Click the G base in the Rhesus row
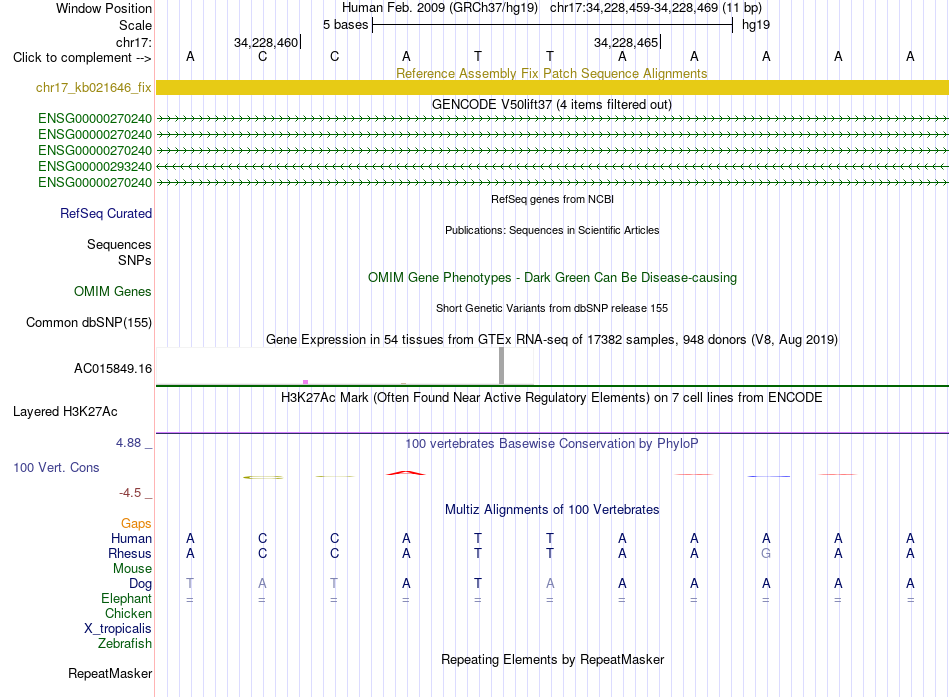 pyautogui.click(x=766, y=553)
